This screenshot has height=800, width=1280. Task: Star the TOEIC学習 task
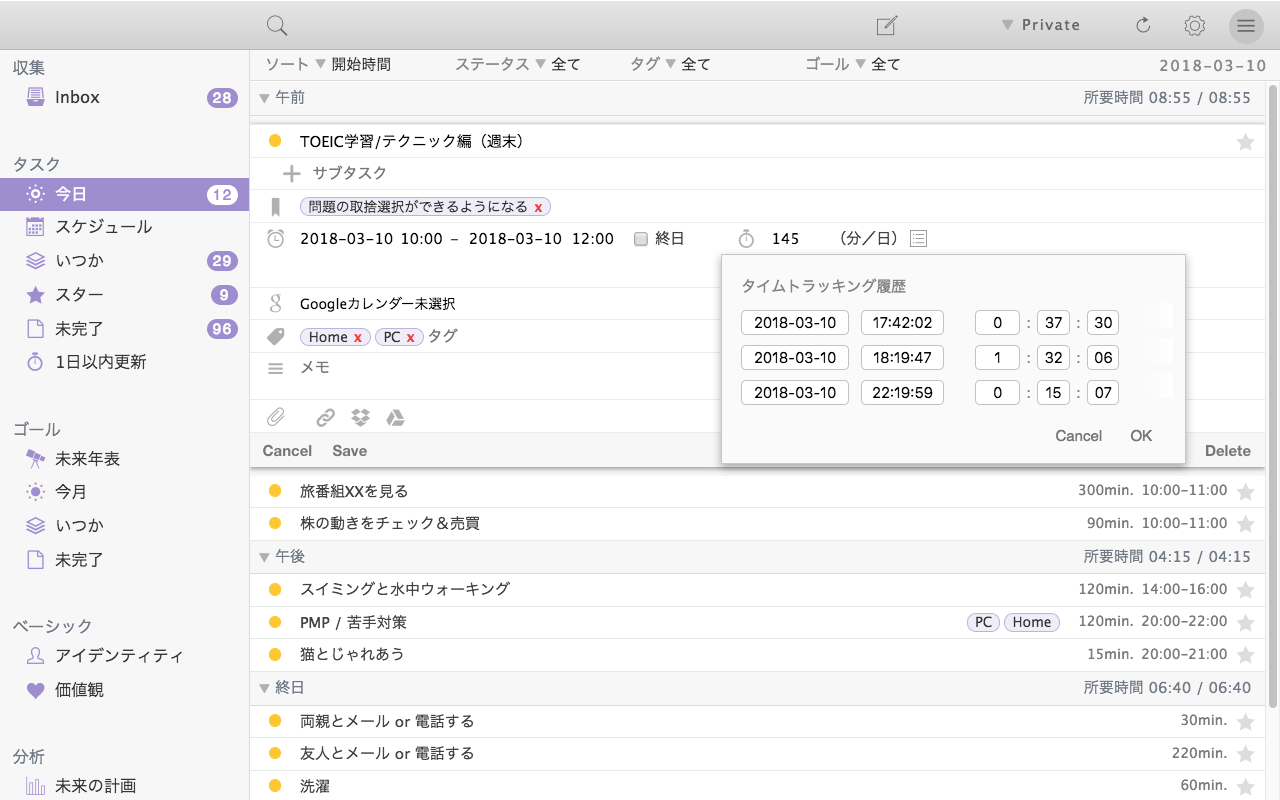pos(1245,142)
